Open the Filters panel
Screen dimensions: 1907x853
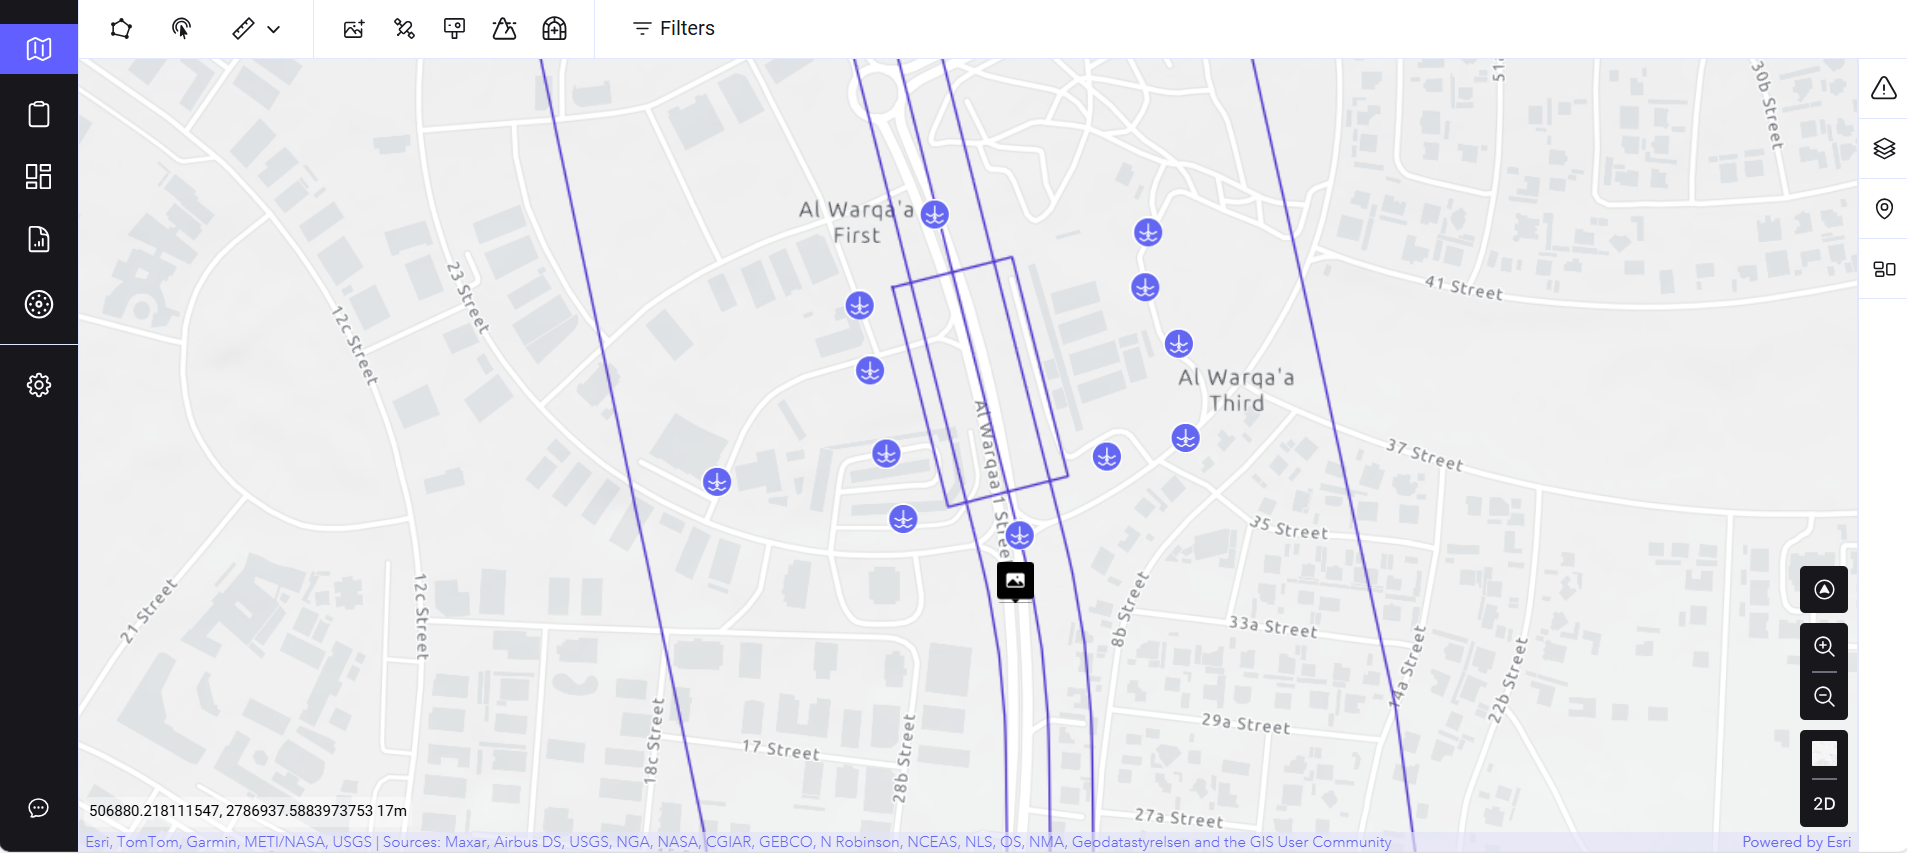click(x=674, y=28)
